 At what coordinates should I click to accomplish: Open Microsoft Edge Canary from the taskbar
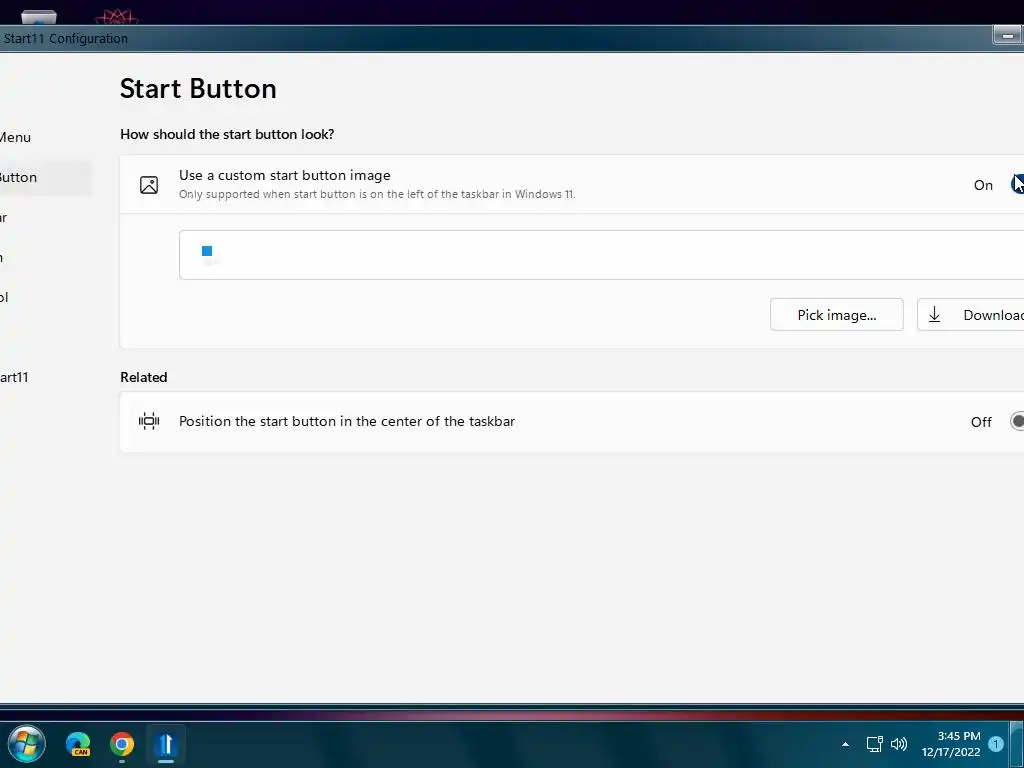[x=78, y=744]
